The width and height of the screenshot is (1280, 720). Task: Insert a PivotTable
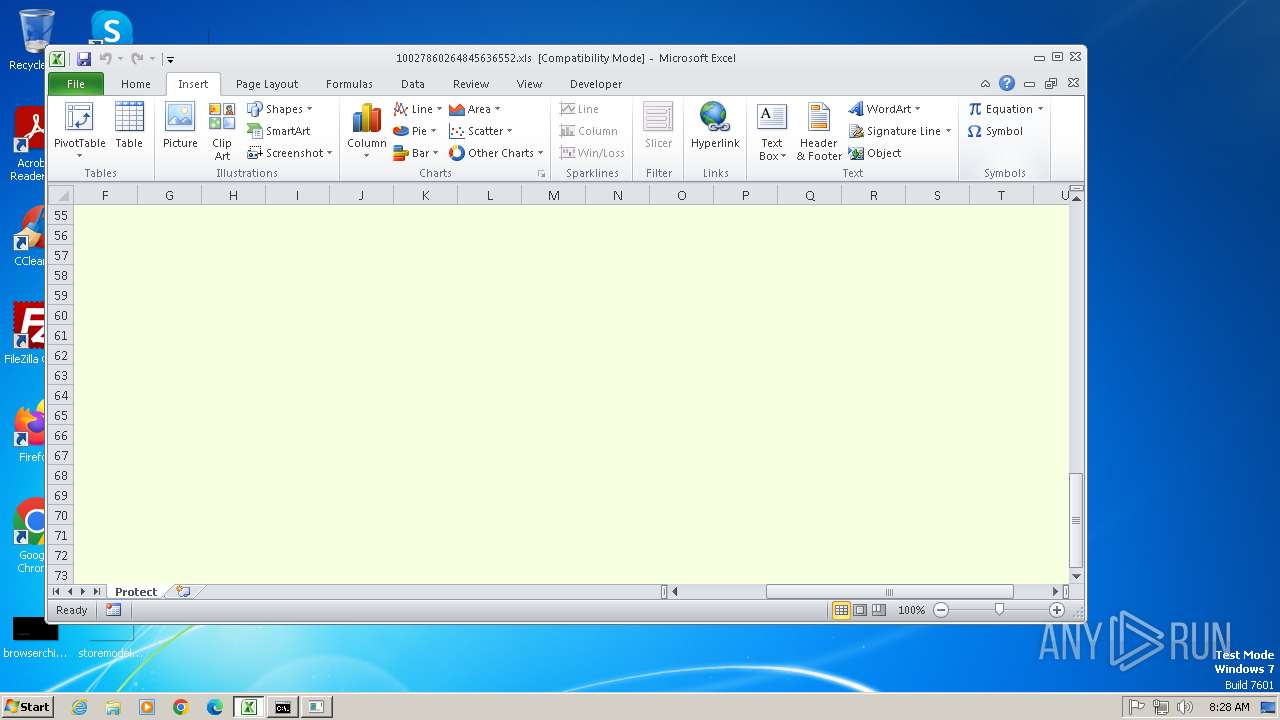[79, 128]
